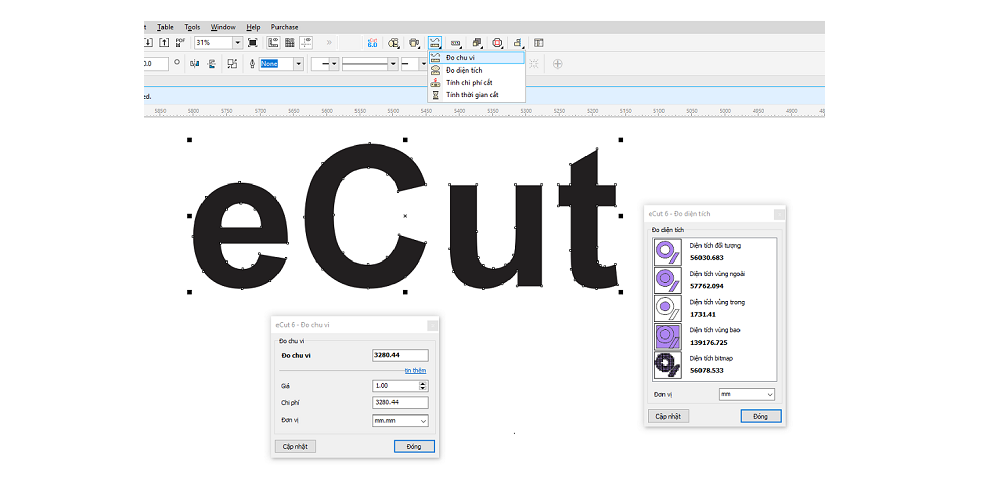The image size is (1001, 500).
Task: Click the eCut 6.0 logo toolbar icon
Action: pos(373,43)
